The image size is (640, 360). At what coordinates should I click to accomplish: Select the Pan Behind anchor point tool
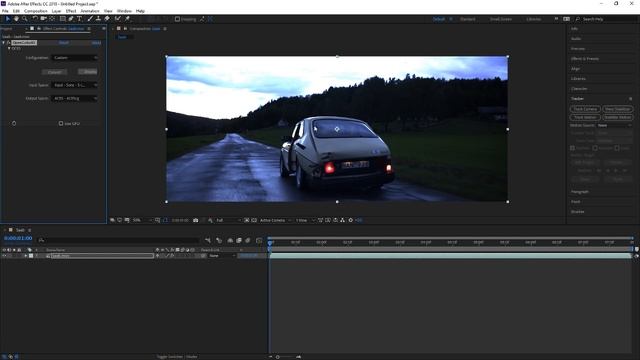[x=52, y=19]
